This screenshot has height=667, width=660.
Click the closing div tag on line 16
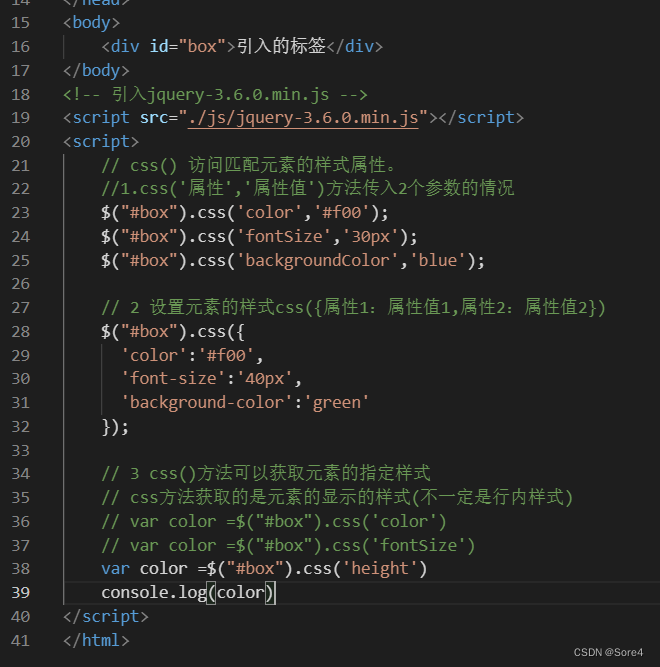[355, 46]
